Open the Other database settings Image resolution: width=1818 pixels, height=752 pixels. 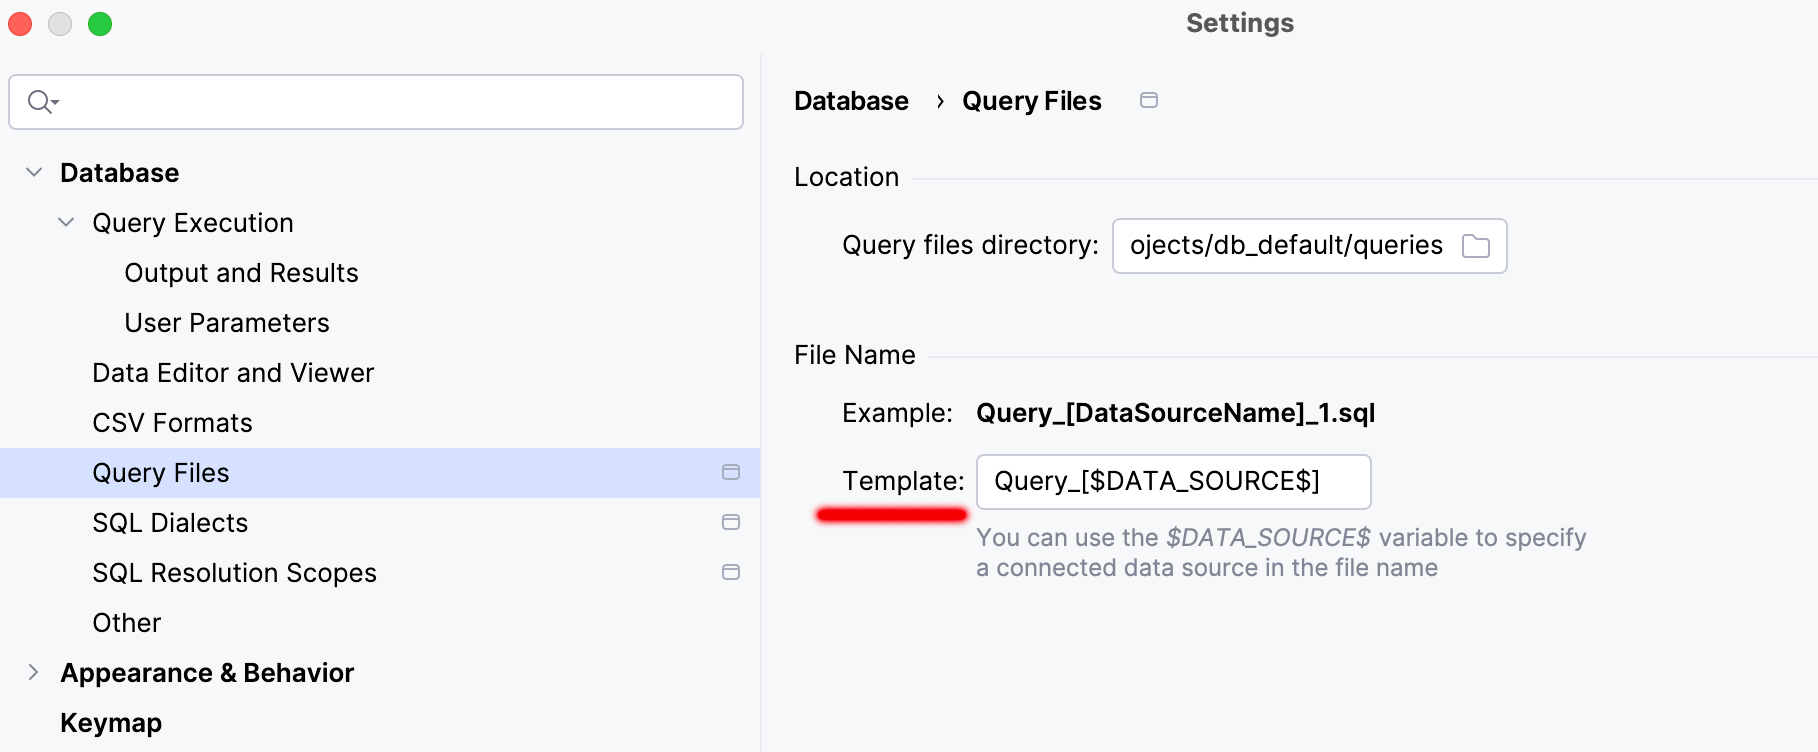(126, 623)
